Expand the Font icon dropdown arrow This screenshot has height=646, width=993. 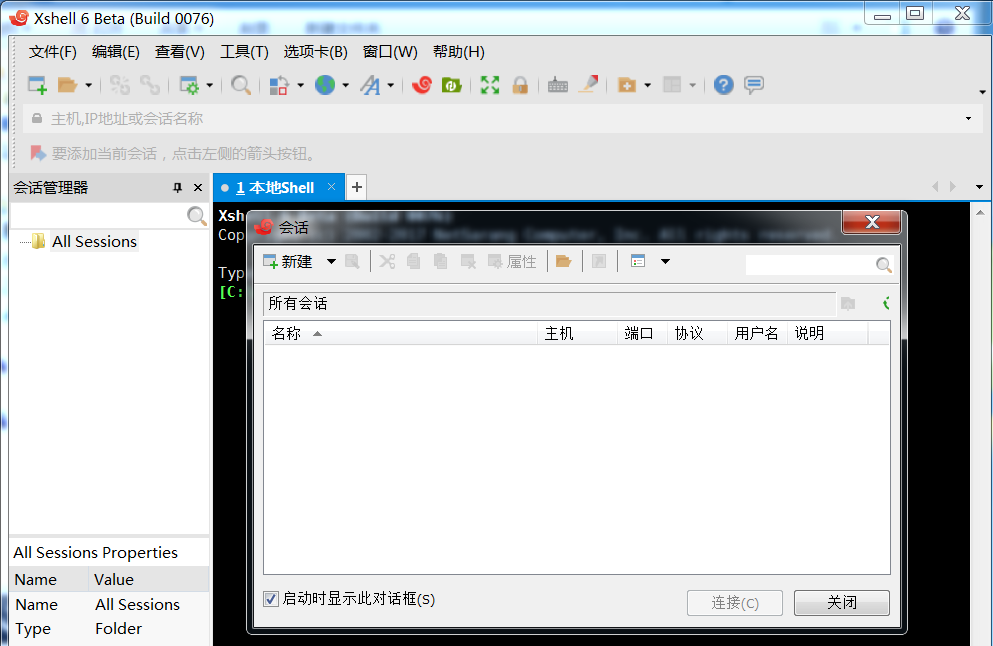click(x=391, y=85)
